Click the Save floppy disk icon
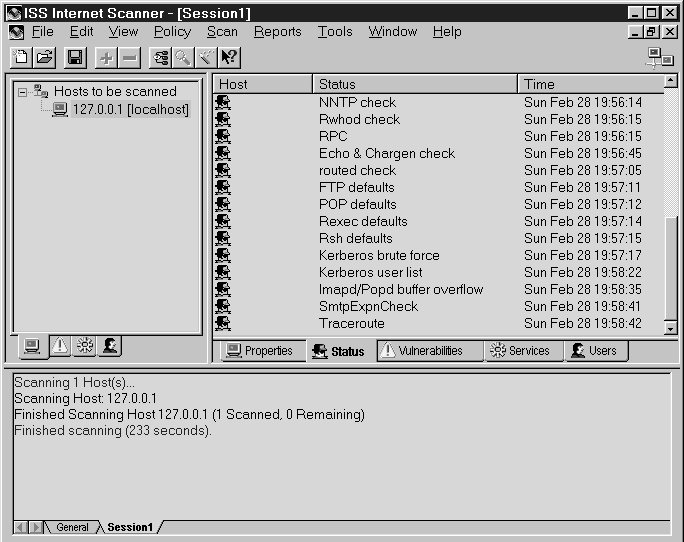The height and width of the screenshot is (542, 684). [76, 58]
